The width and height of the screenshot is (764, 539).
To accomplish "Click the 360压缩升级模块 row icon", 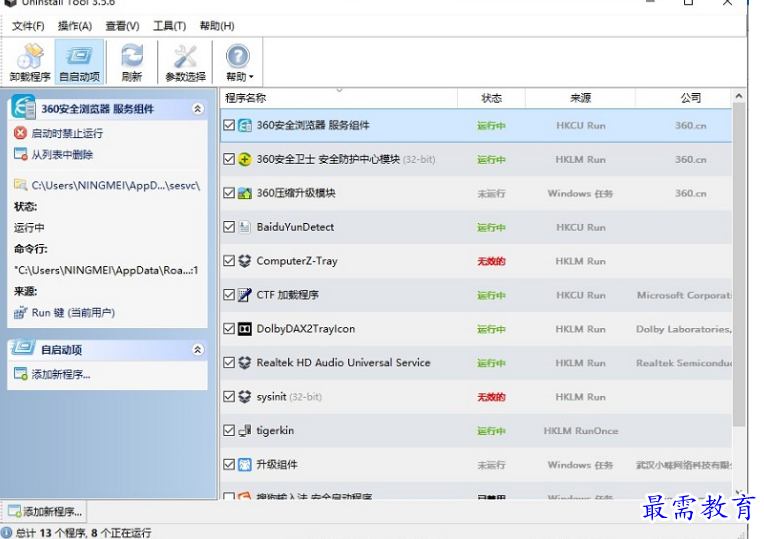I will click(245, 193).
